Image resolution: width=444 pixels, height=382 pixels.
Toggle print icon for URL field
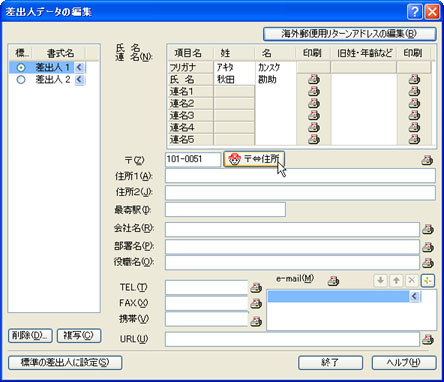tap(428, 340)
